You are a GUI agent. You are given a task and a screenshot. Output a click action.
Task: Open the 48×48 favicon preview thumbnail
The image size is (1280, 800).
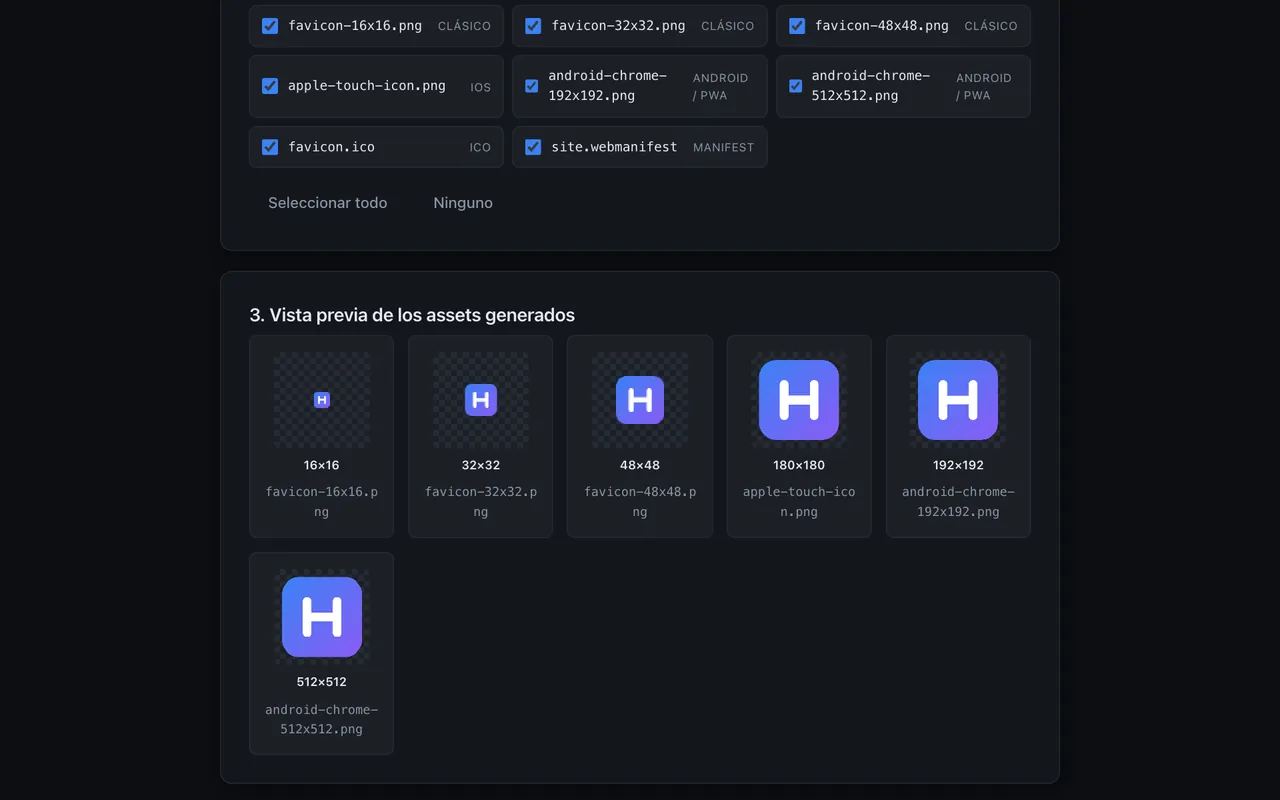pos(640,400)
